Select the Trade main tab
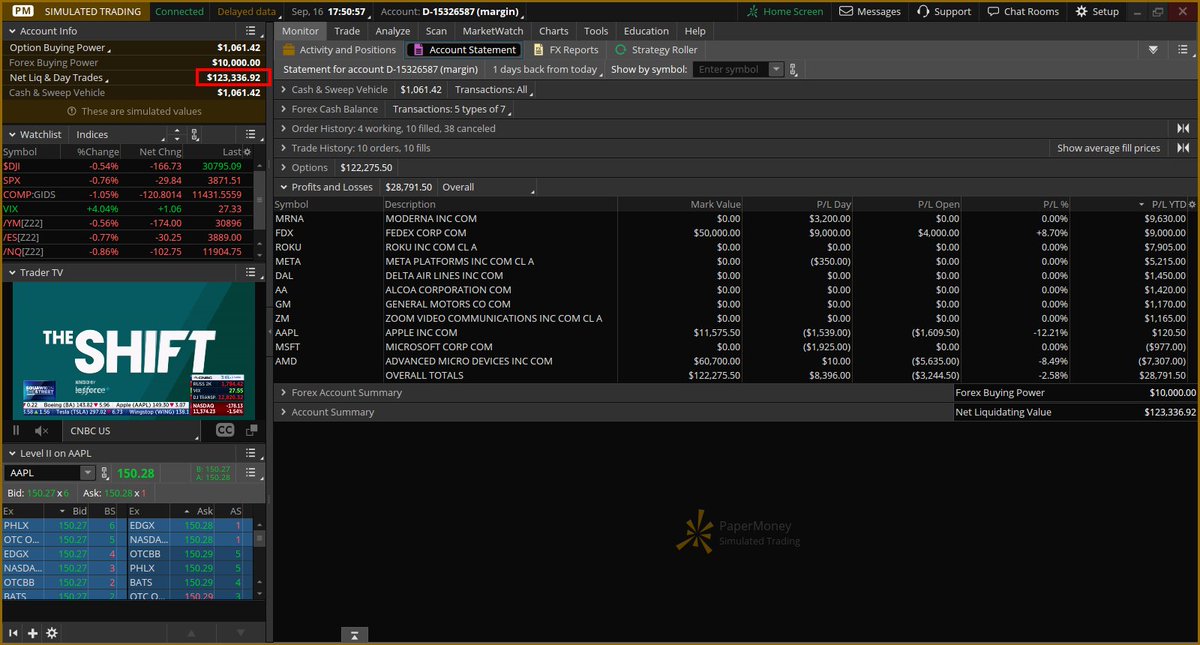Image resolution: width=1200 pixels, height=645 pixels. [347, 31]
